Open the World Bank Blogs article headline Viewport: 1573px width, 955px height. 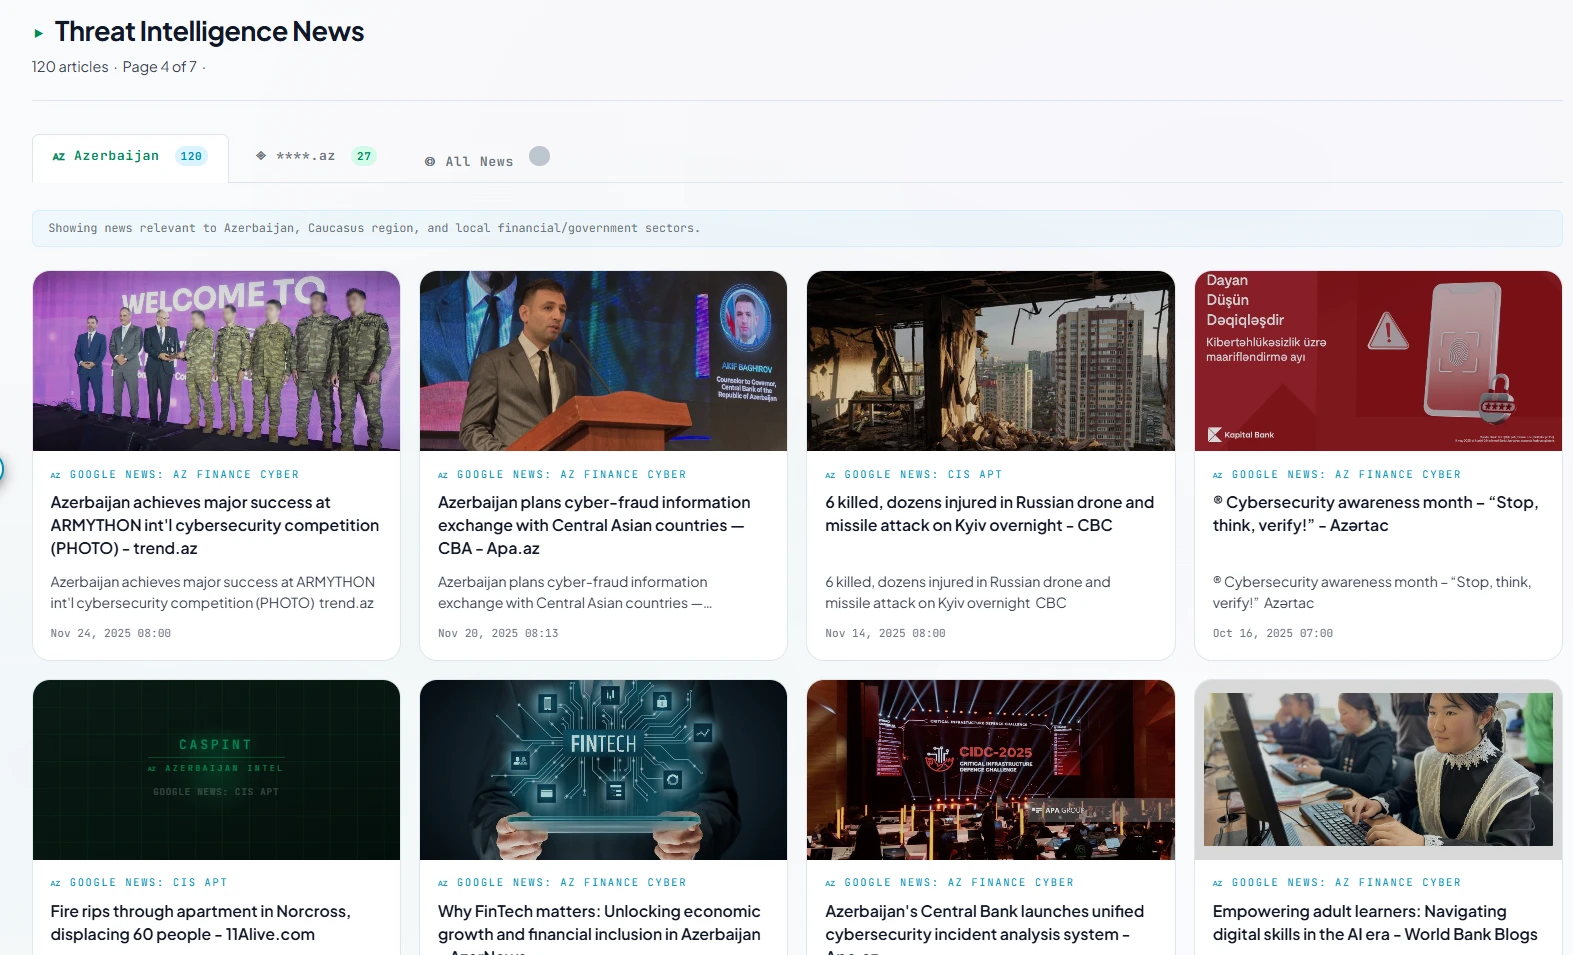pos(1375,923)
